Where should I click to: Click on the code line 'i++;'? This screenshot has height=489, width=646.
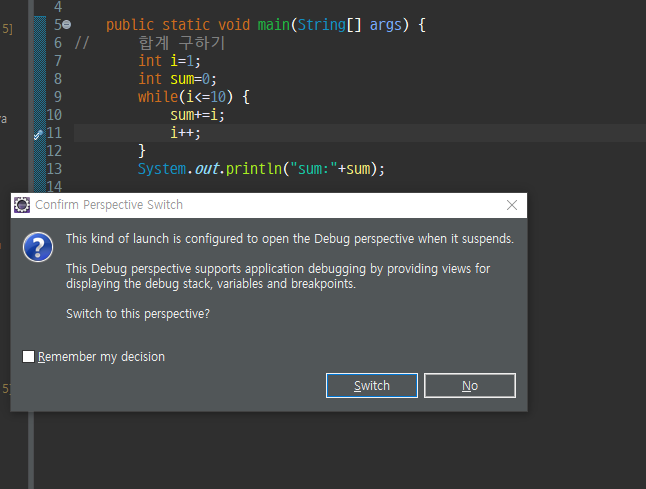pos(185,133)
